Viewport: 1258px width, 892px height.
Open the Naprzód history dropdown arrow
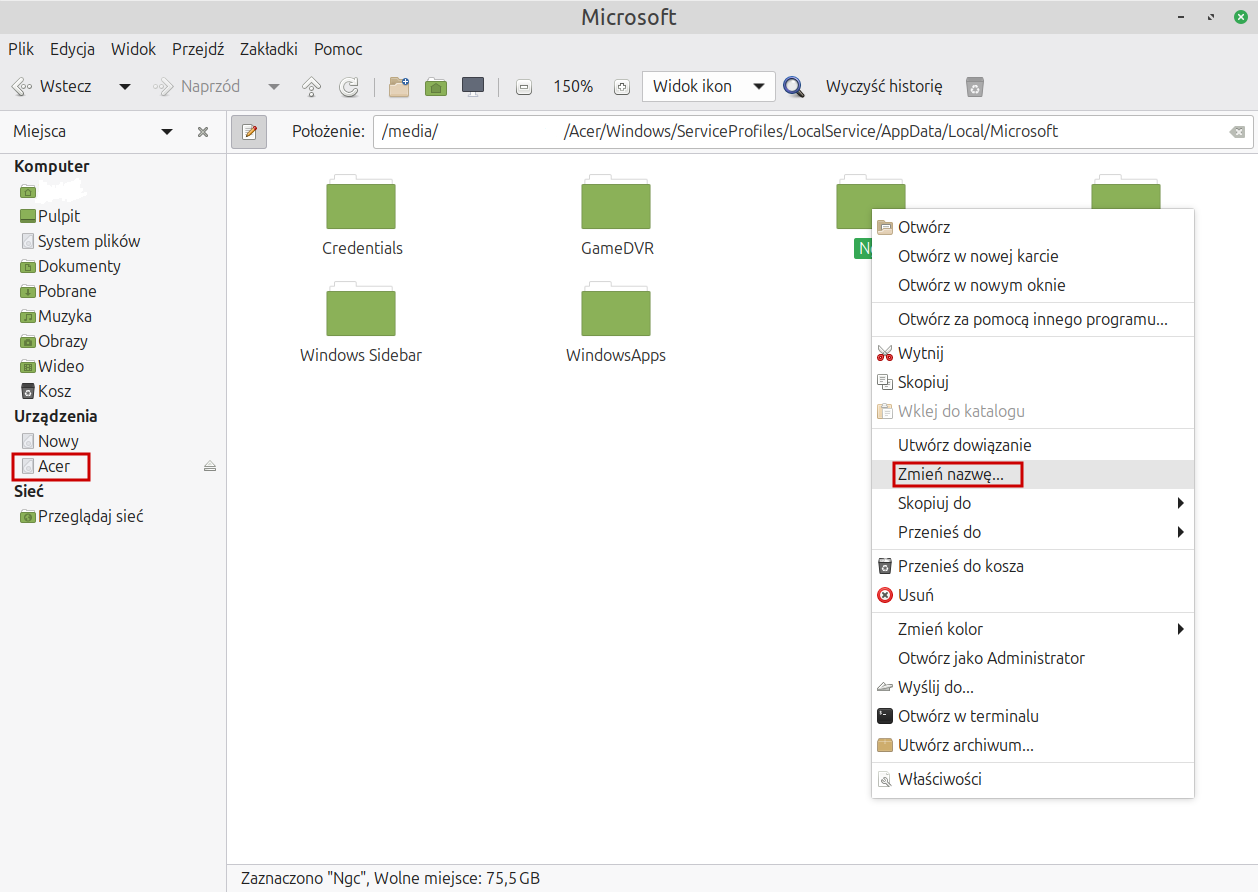tap(274, 87)
